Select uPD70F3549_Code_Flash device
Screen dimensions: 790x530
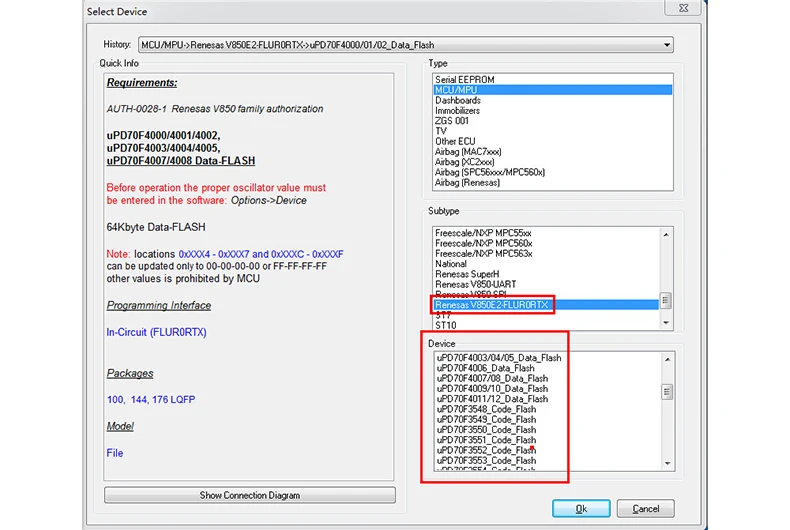[548, 420]
